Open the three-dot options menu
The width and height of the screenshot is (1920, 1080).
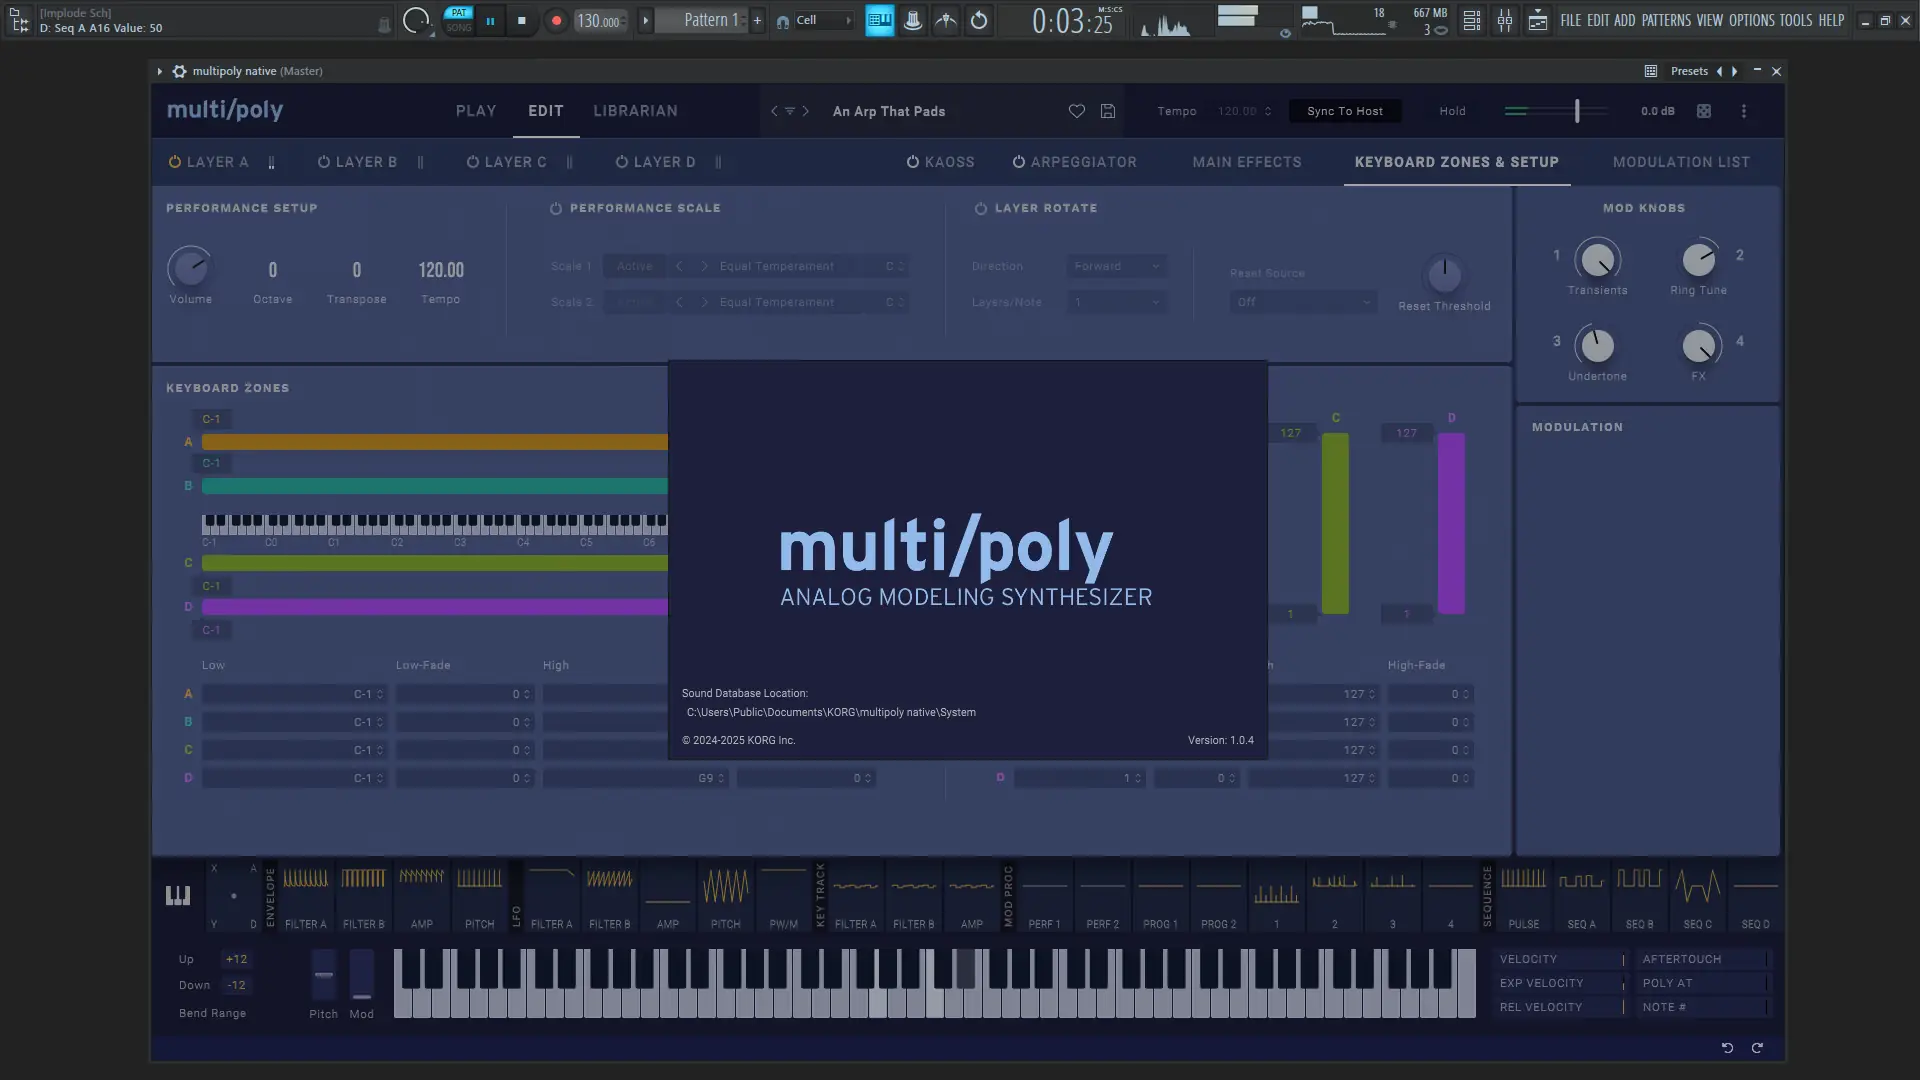coord(1744,111)
